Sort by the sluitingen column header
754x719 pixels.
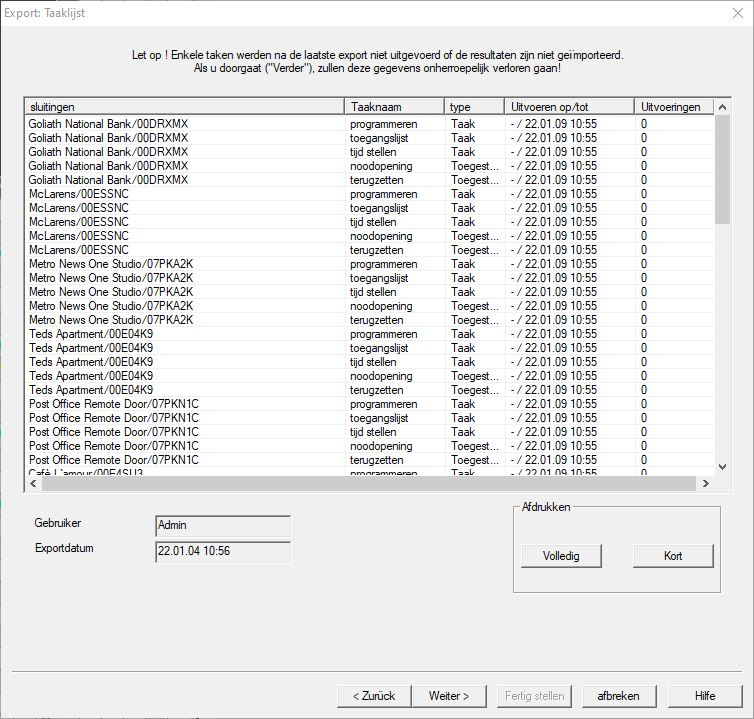(185, 107)
